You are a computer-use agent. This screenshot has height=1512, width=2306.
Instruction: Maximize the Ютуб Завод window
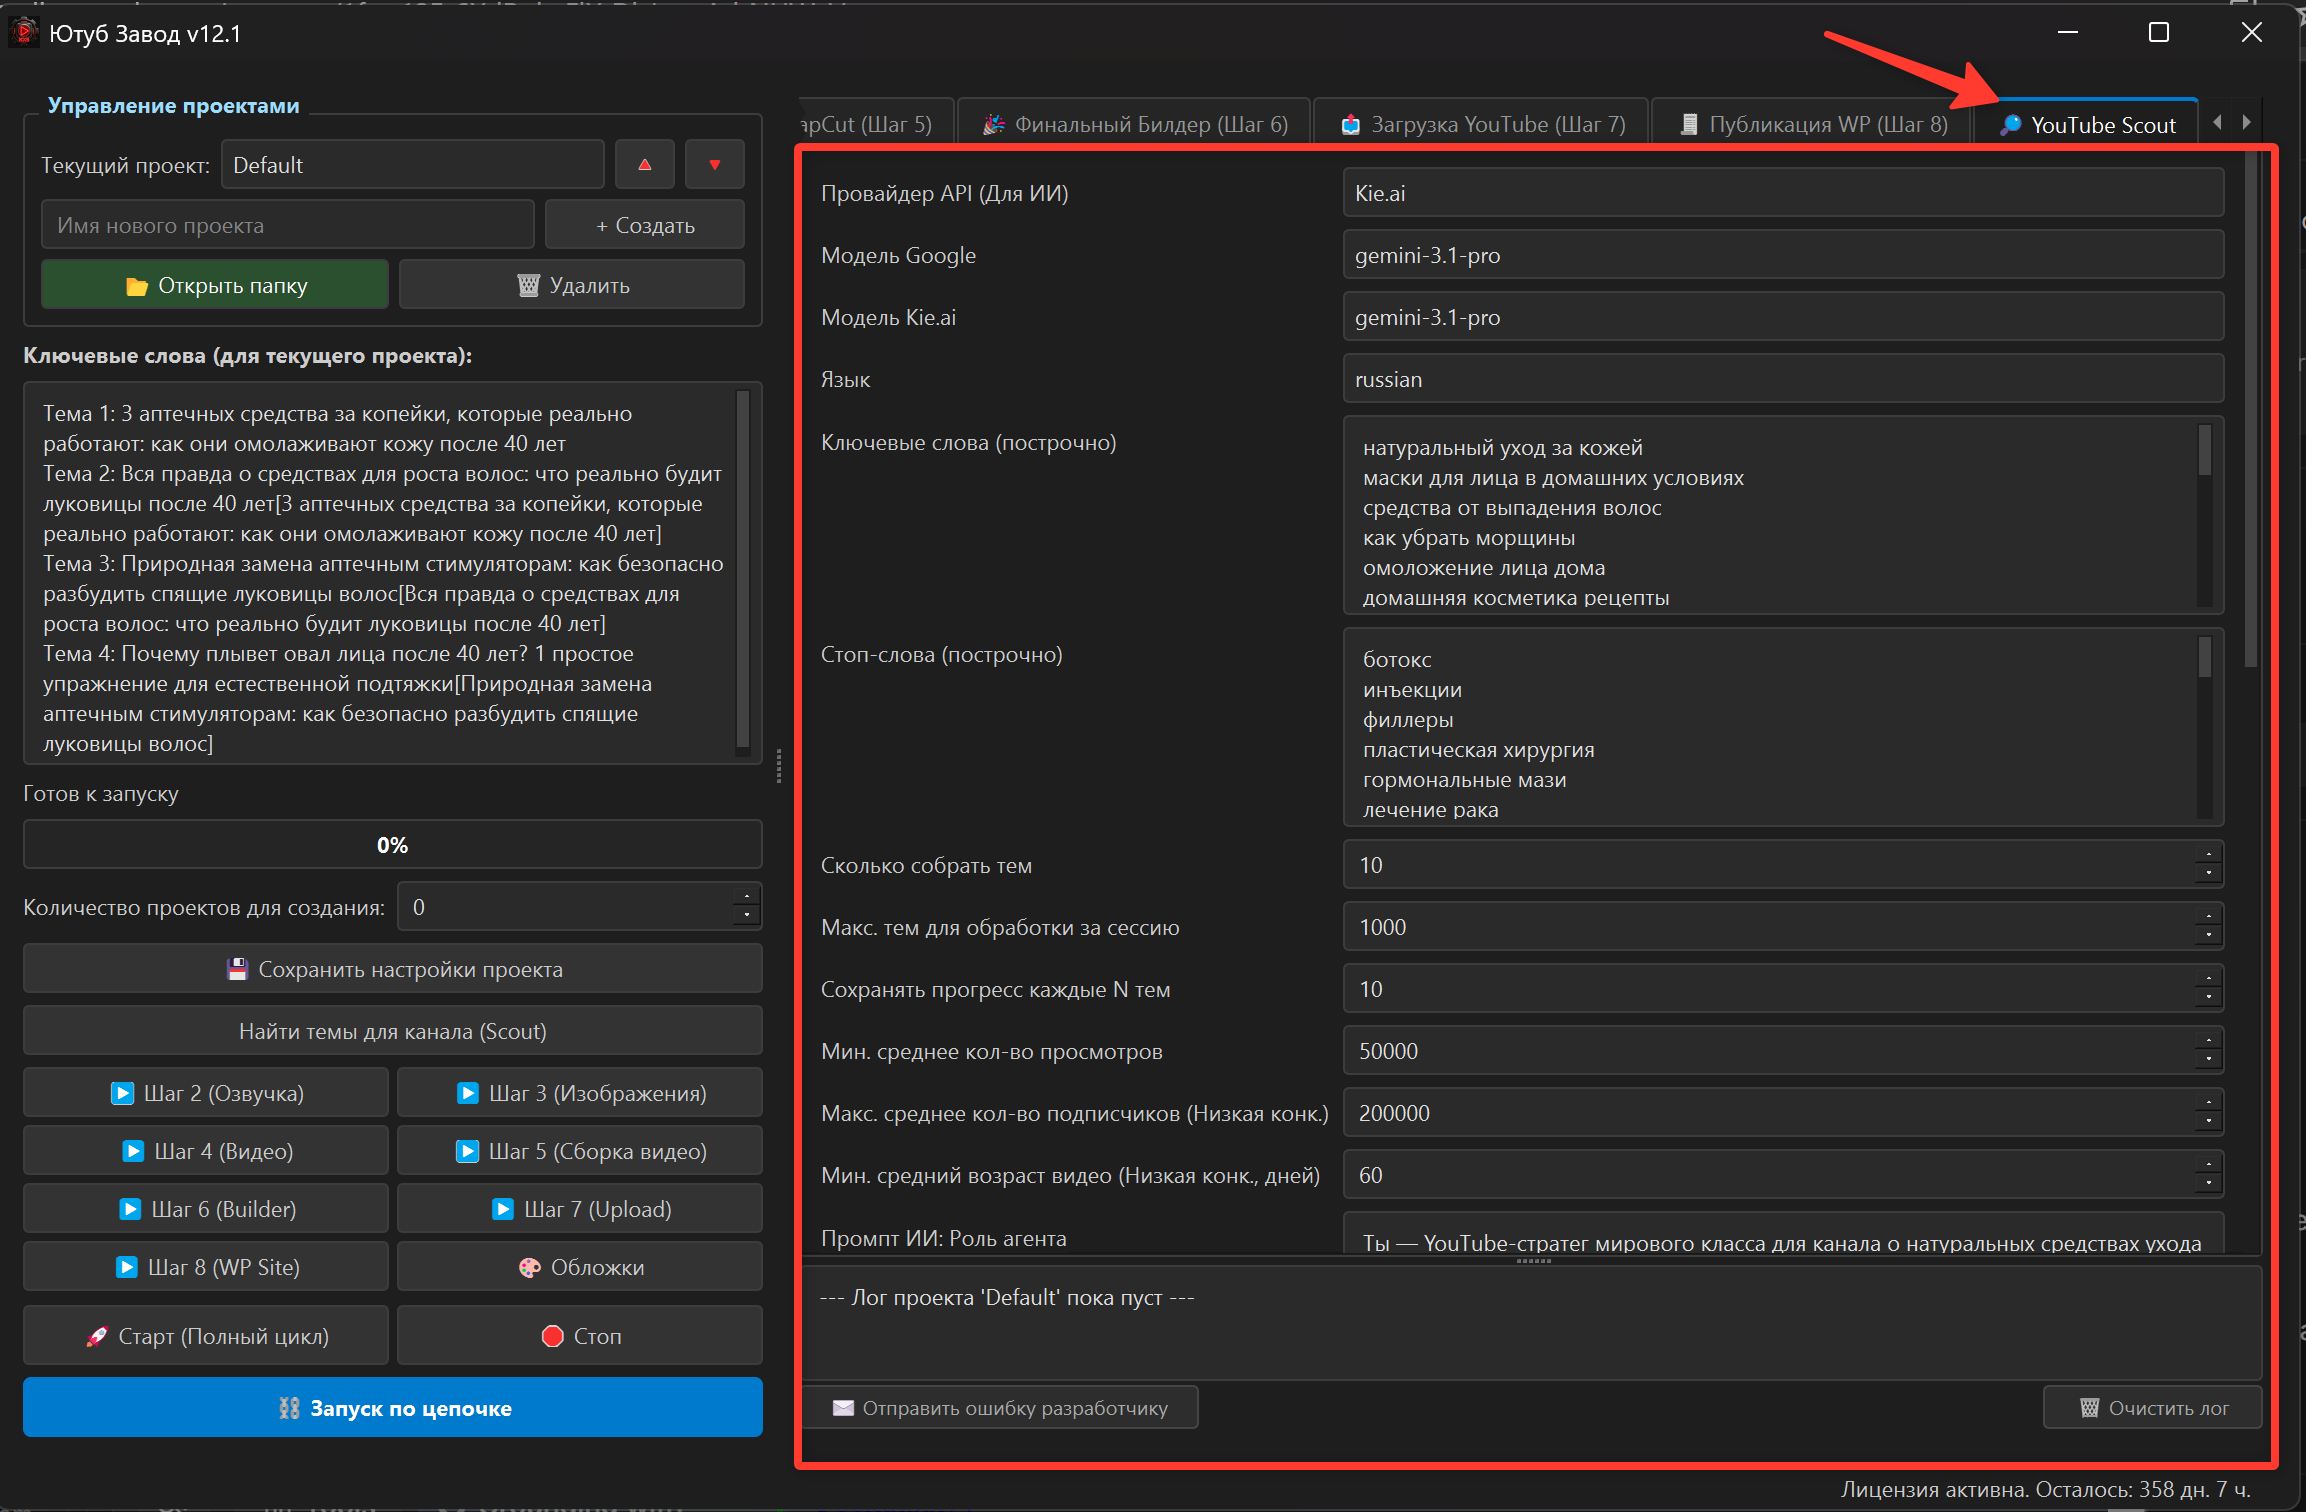coord(2159,33)
